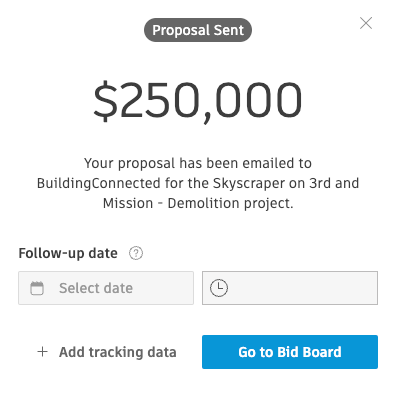Click the Skyscraper on 3rd project name

(x=273, y=183)
